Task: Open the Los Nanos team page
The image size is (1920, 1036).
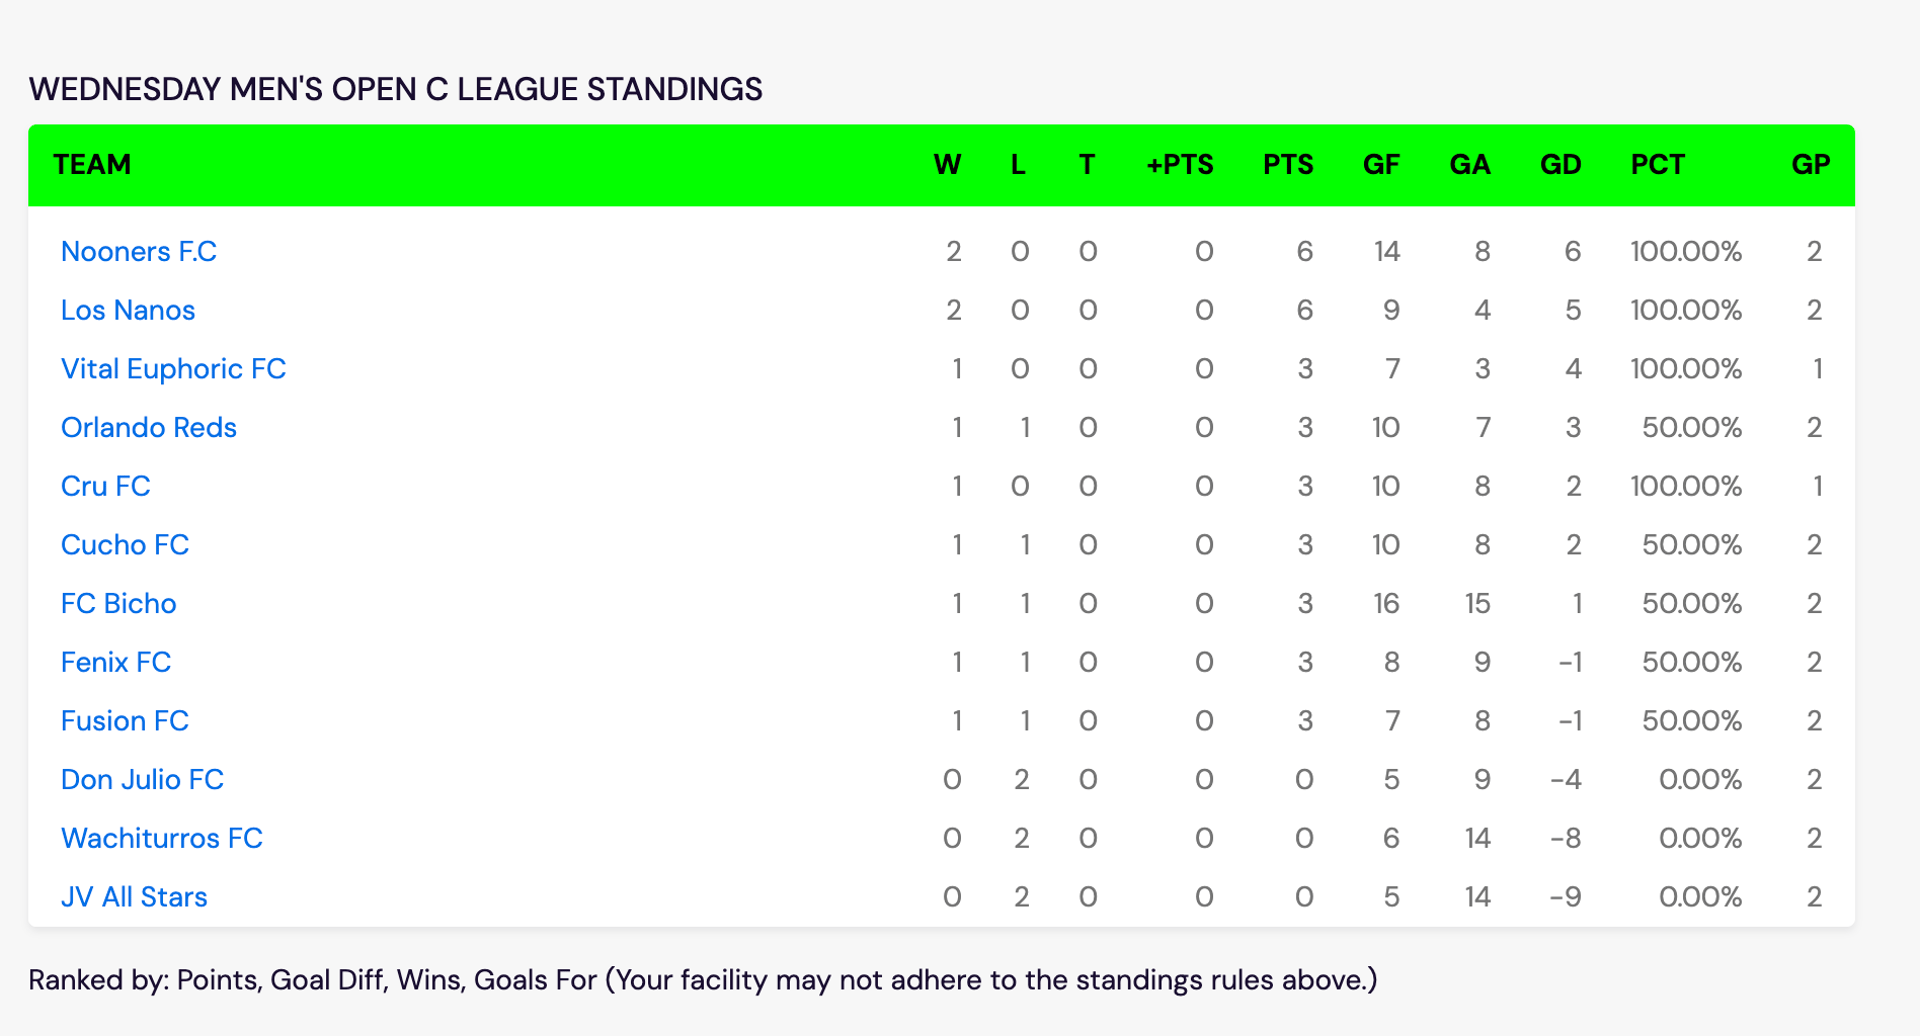Action: [128, 310]
